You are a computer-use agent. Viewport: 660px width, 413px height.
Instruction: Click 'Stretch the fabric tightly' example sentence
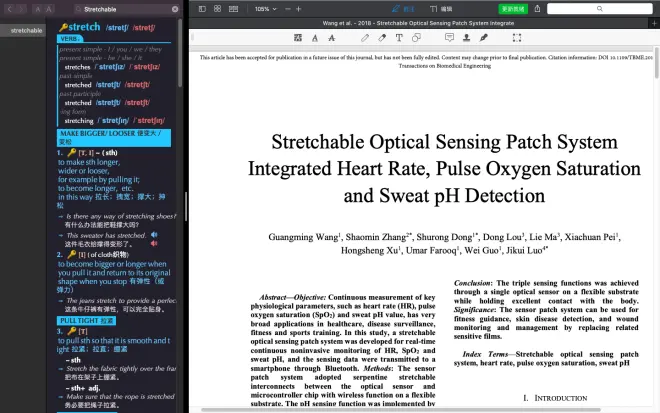click(x=121, y=368)
